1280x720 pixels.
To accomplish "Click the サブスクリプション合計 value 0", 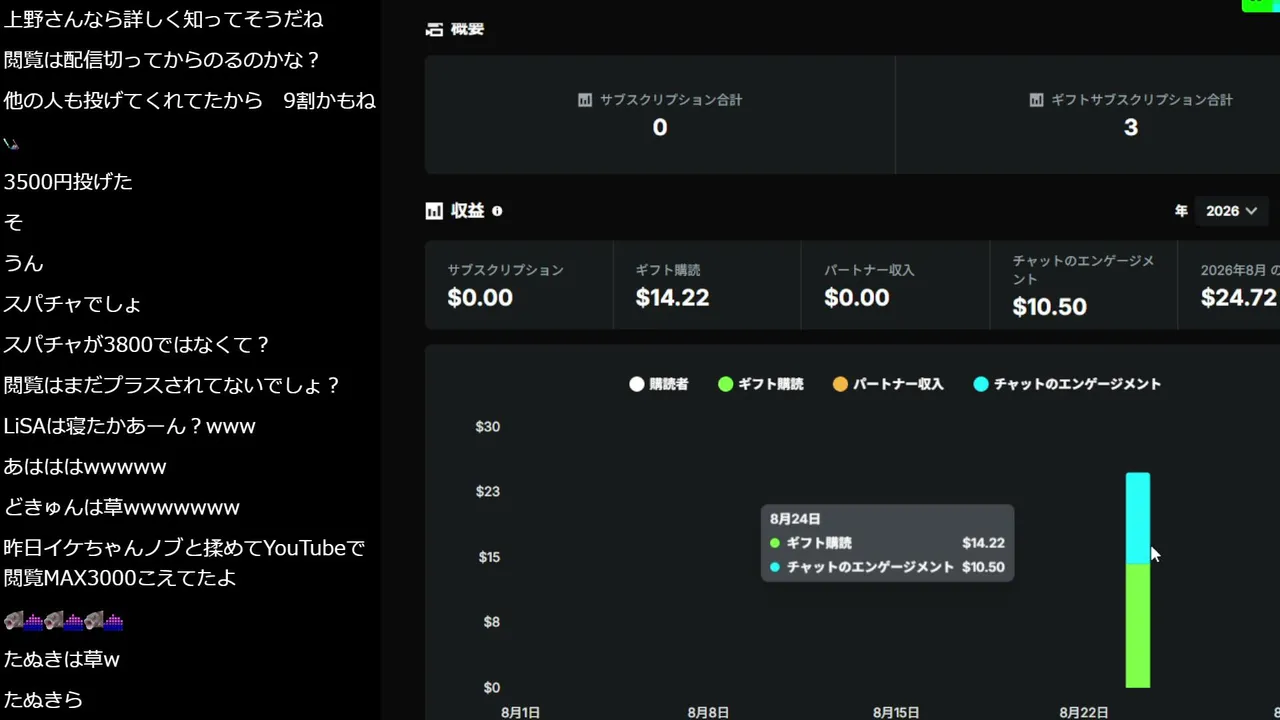I will tap(660, 128).
